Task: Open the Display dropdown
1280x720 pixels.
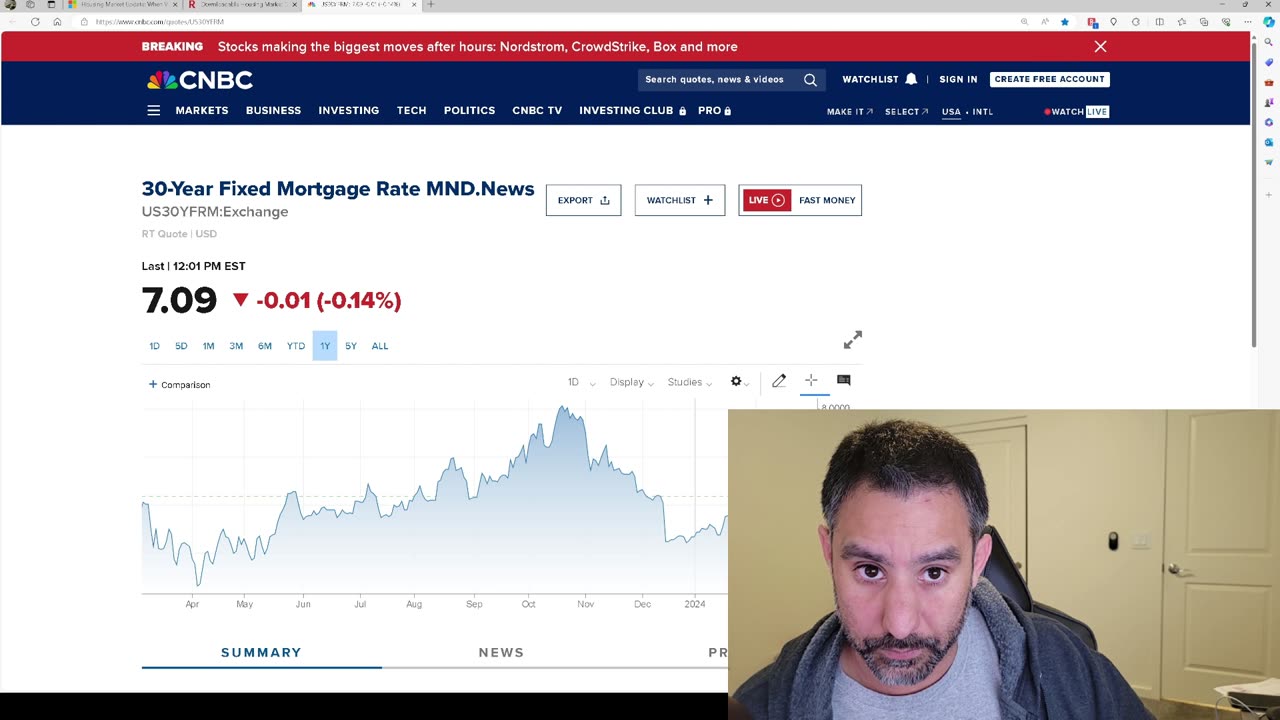Action: click(x=632, y=382)
